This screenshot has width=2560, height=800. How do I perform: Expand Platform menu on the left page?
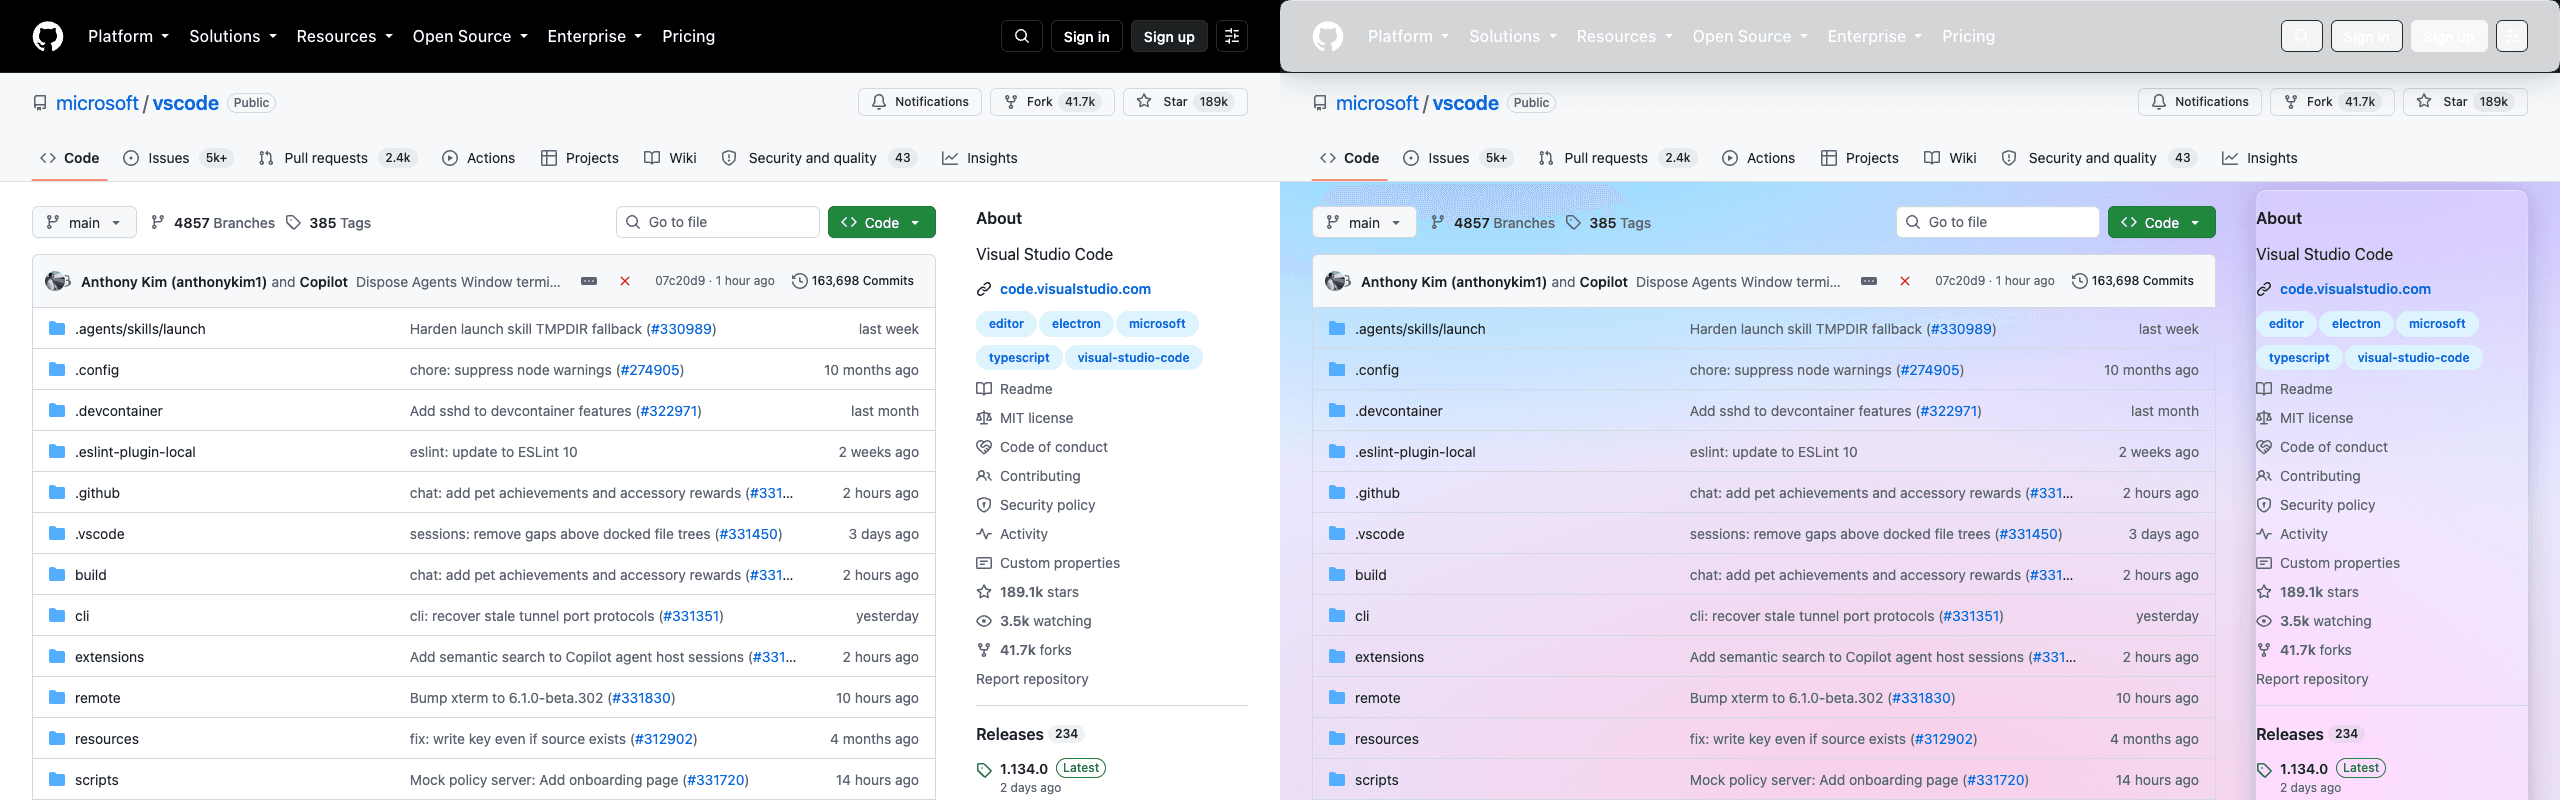pyautogui.click(x=128, y=36)
